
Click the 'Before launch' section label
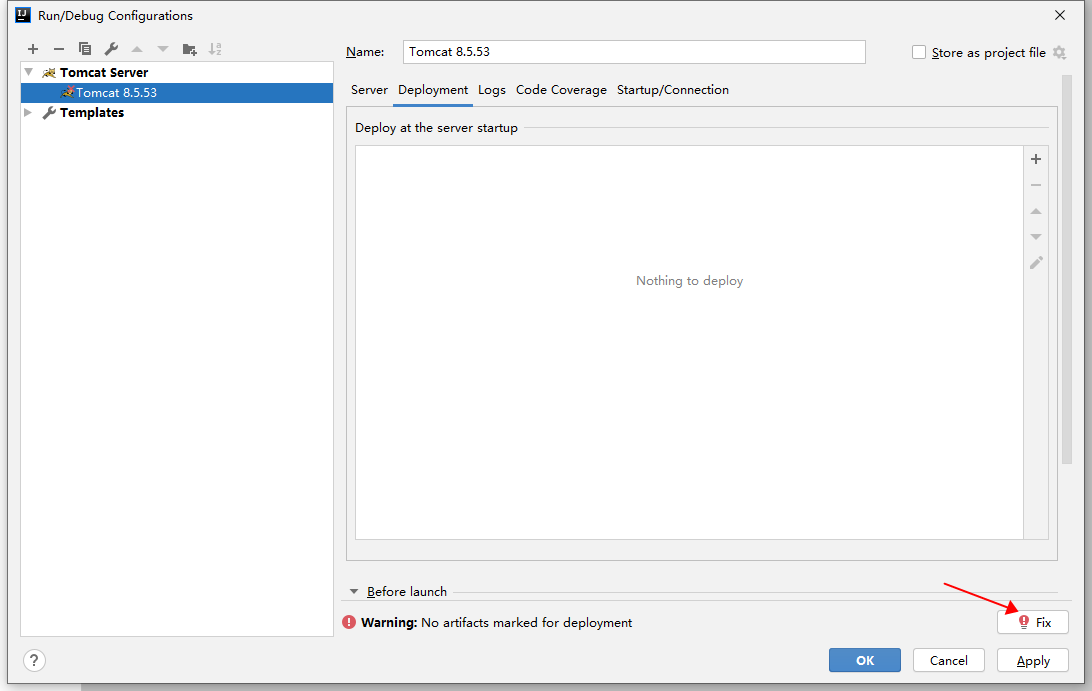pyautogui.click(x=407, y=591)
